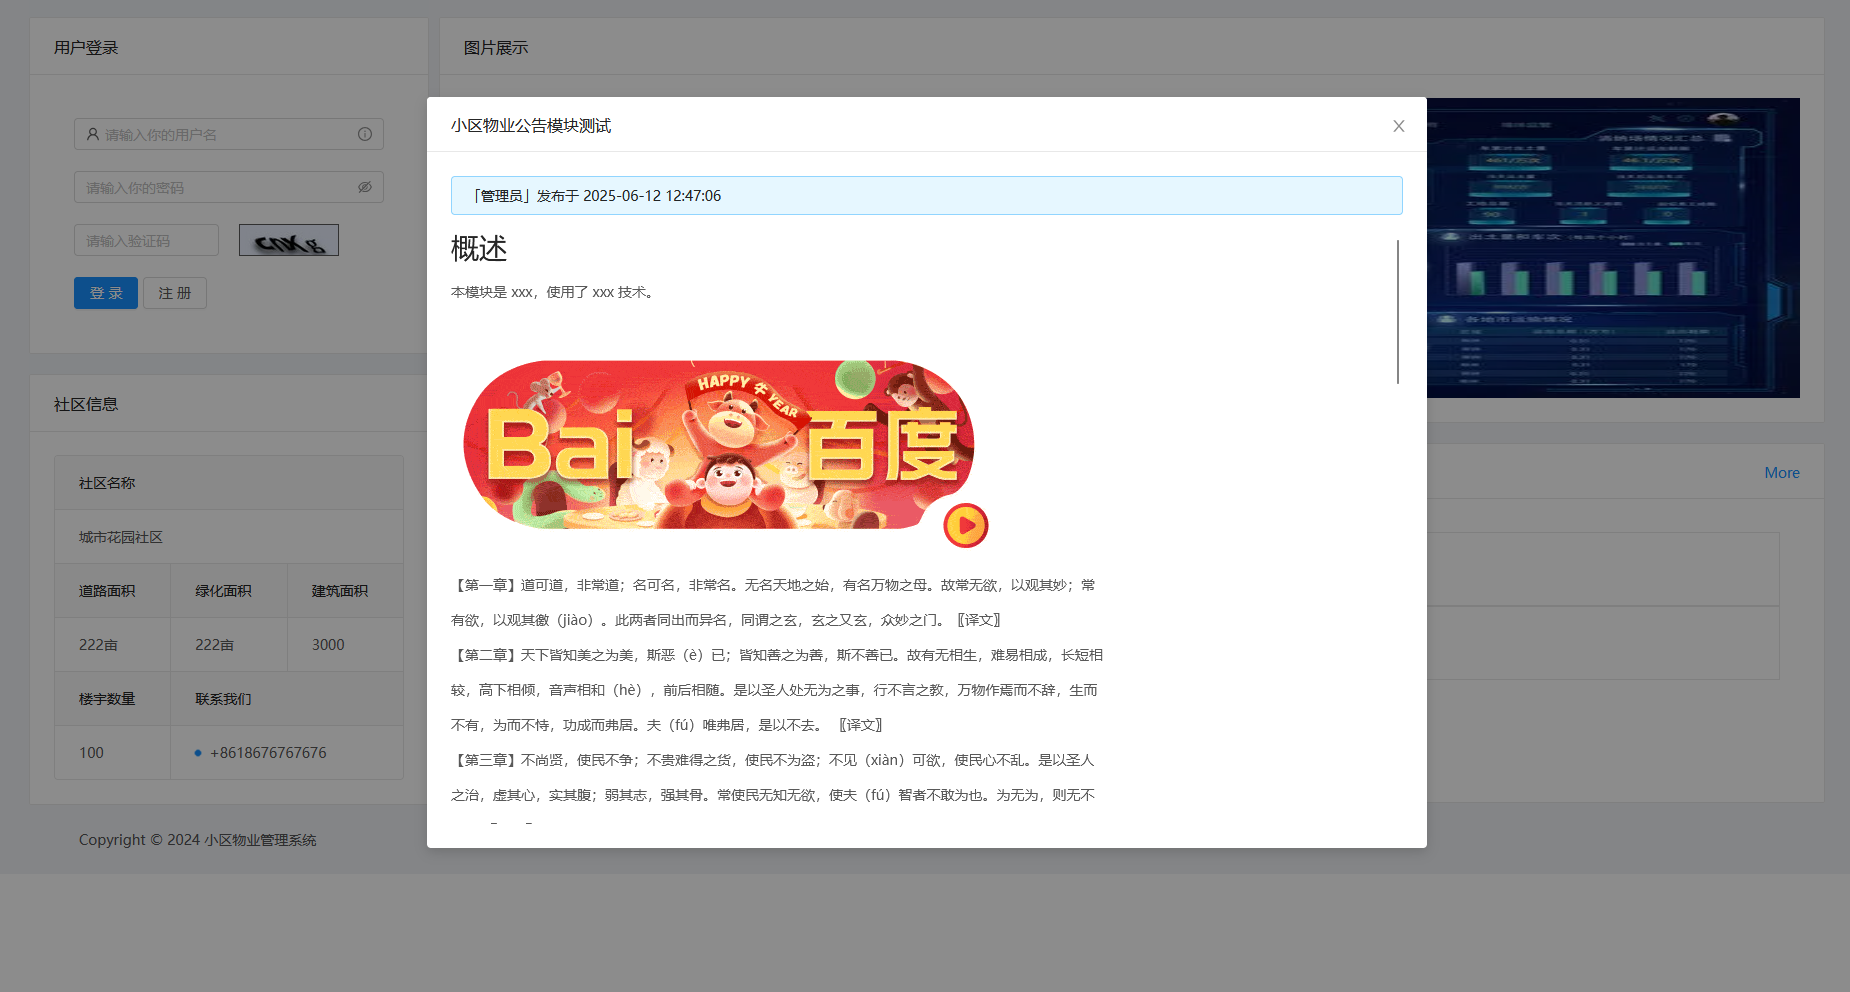Focus the 请输入你的密码 input field
The image size is (1850, 992).
point(229,187)
